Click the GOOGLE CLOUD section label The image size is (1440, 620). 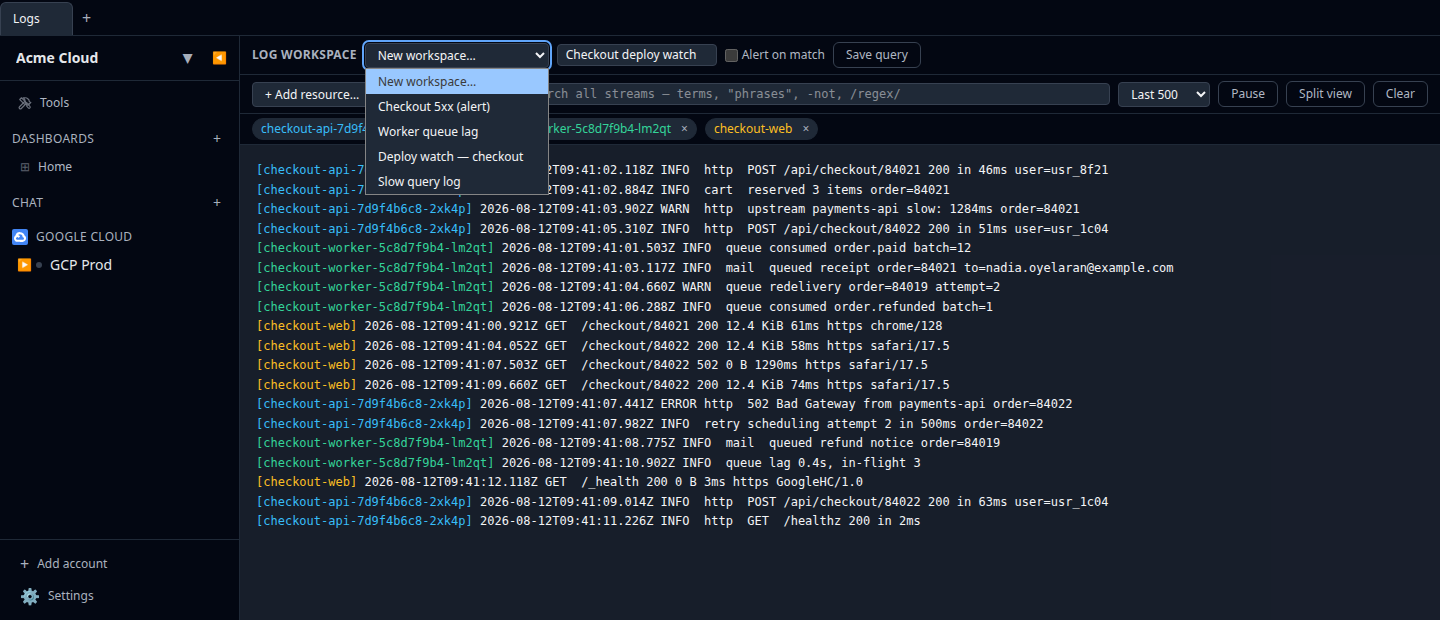pyautogui.click(x=84, y=237)
